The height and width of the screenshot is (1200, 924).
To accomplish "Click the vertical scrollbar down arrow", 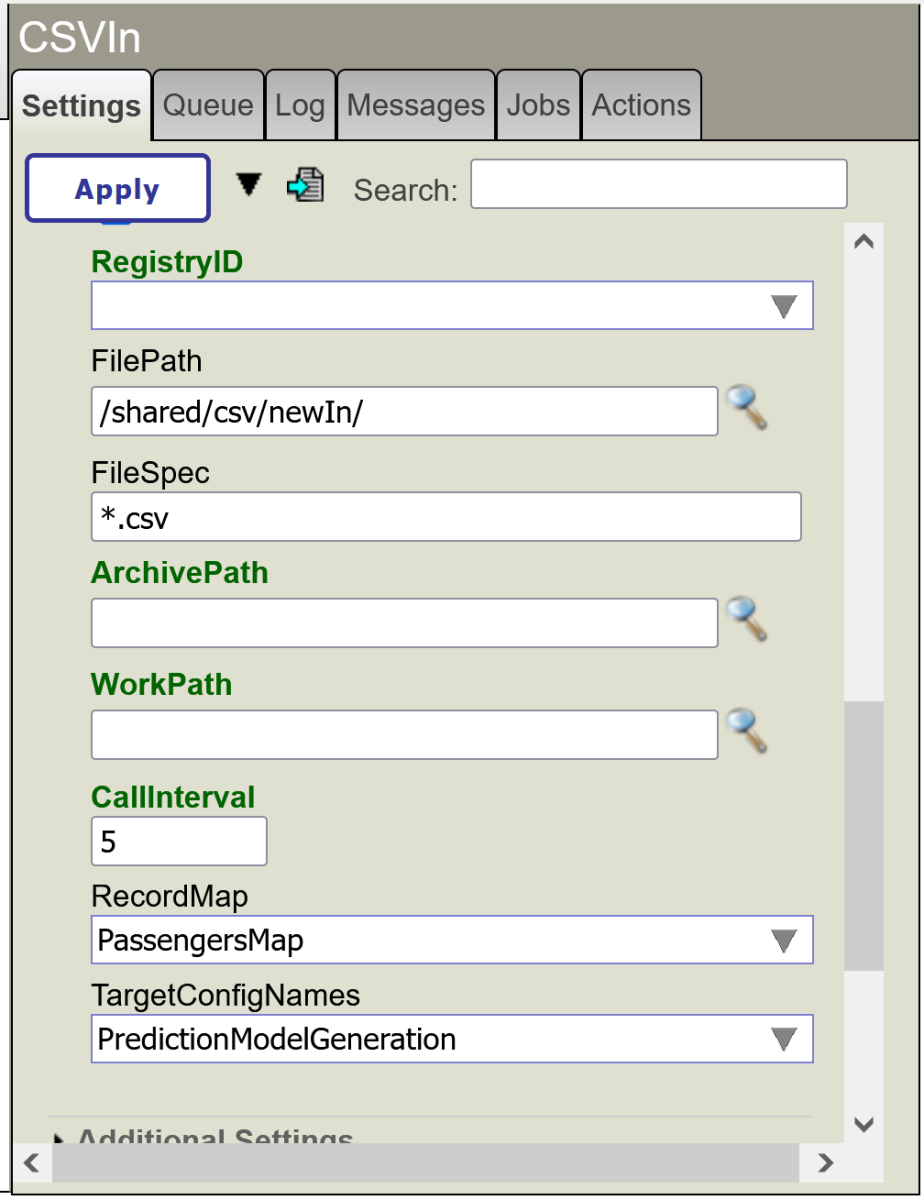I will pyautogui.click(x=864, y=1125).
